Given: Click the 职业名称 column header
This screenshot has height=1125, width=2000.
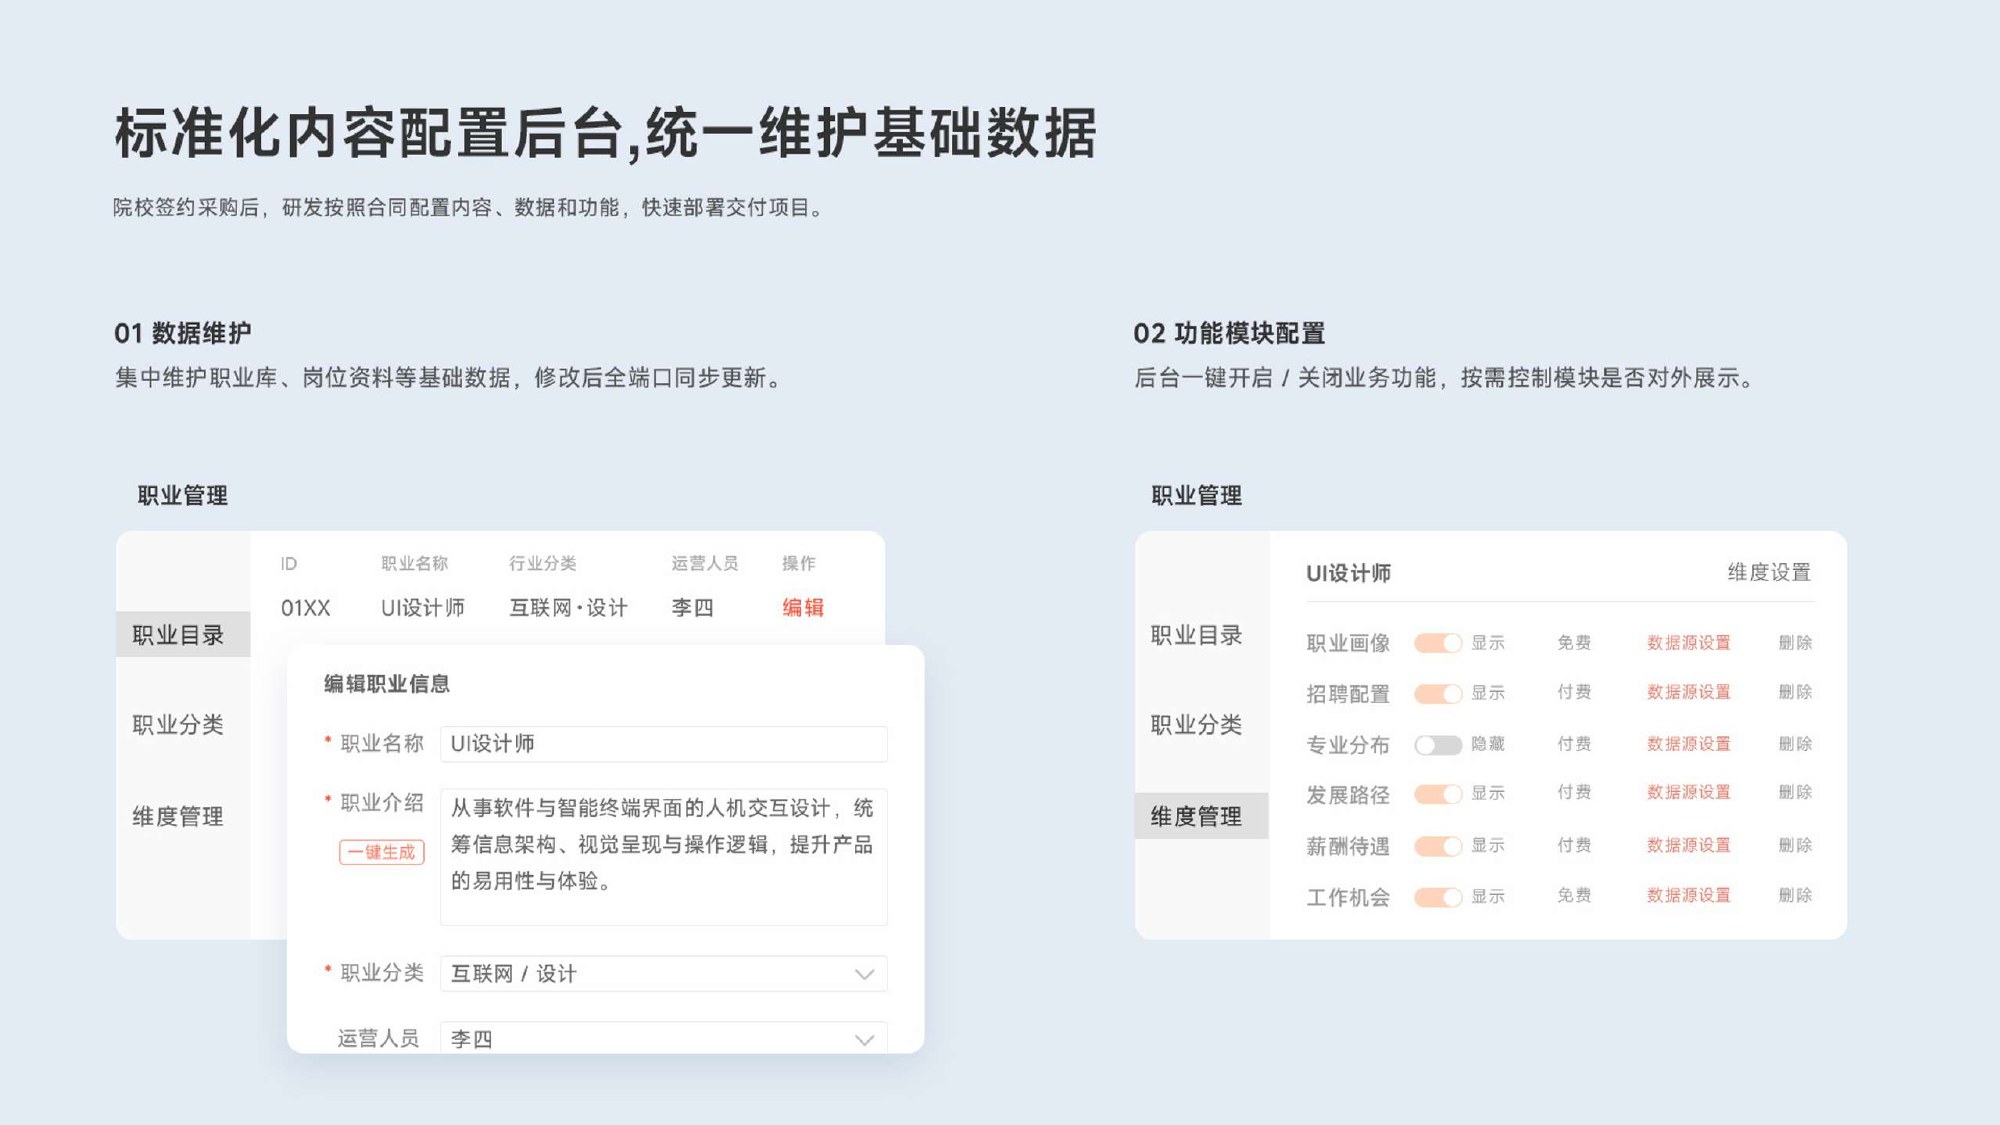Looking at the screenshot, I should (414, 563).
